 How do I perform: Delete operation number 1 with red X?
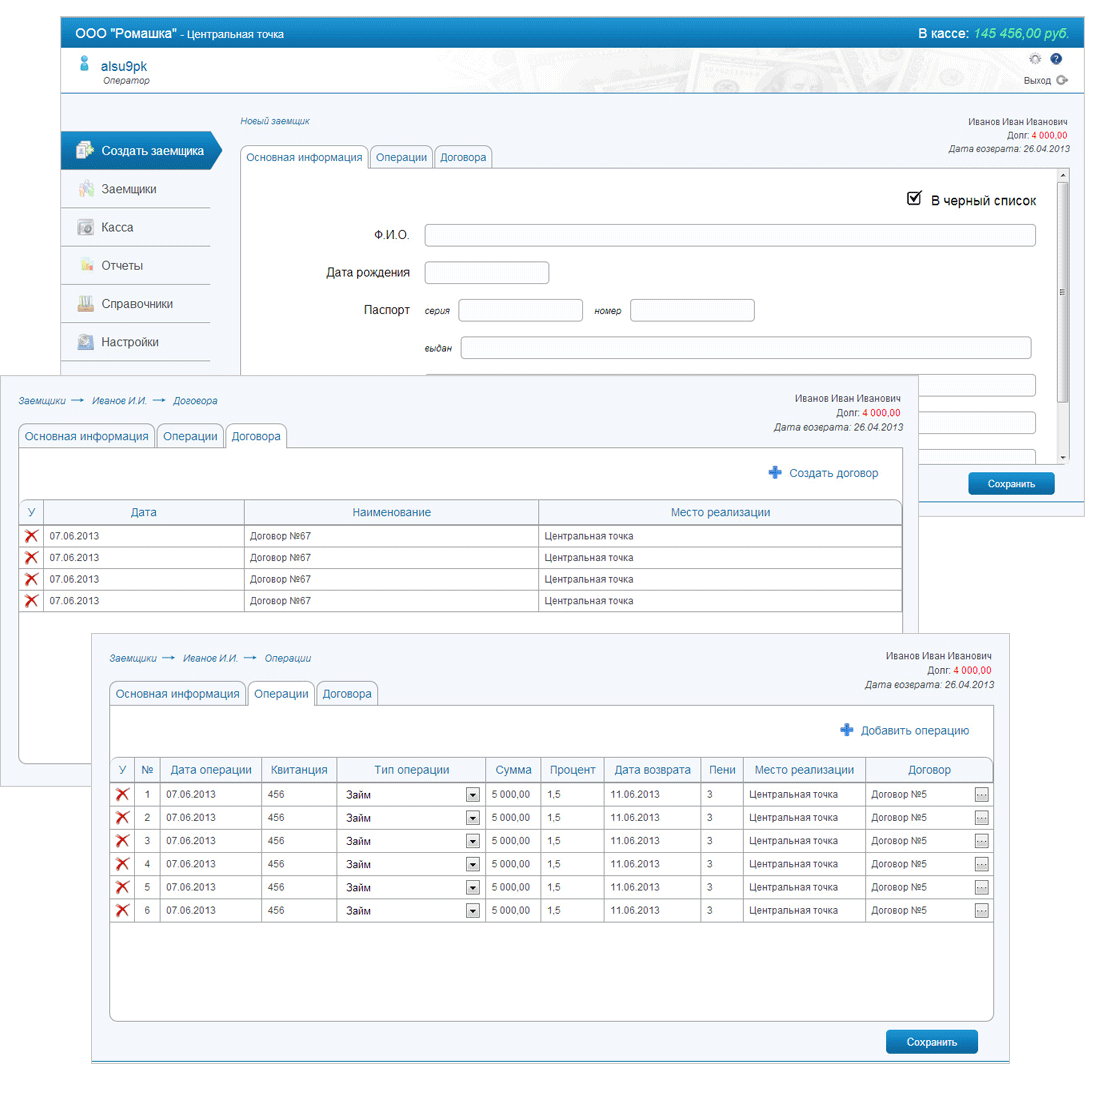coord(122,795)
